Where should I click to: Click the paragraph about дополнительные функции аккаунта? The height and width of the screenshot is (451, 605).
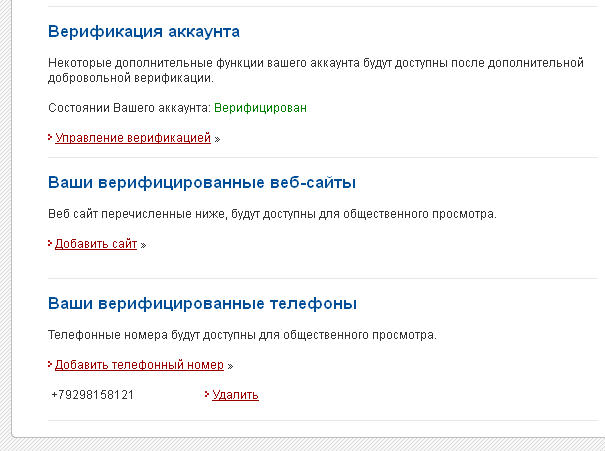(x=316, y=70)
